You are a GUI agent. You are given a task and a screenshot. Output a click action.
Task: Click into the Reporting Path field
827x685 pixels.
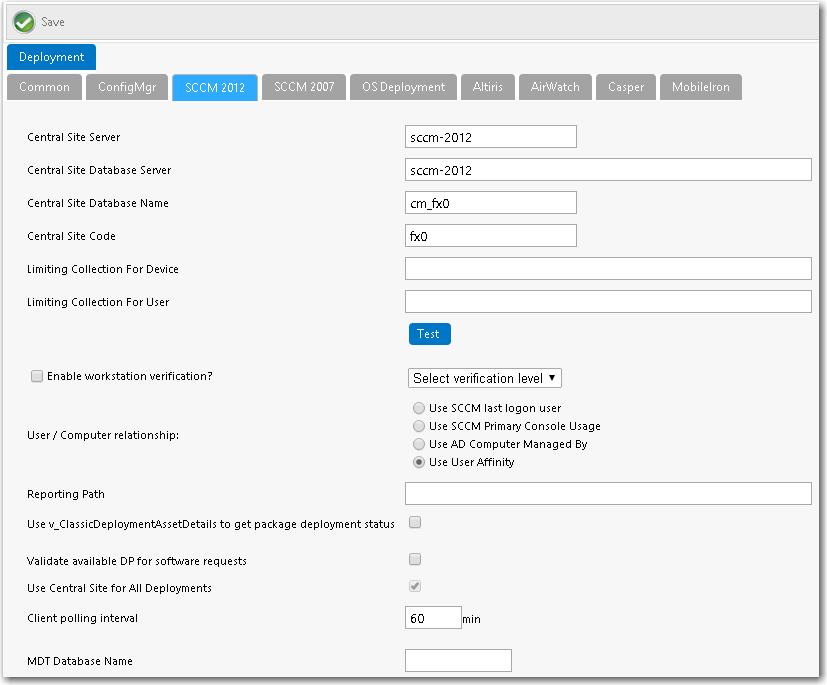tap(607, 494)
